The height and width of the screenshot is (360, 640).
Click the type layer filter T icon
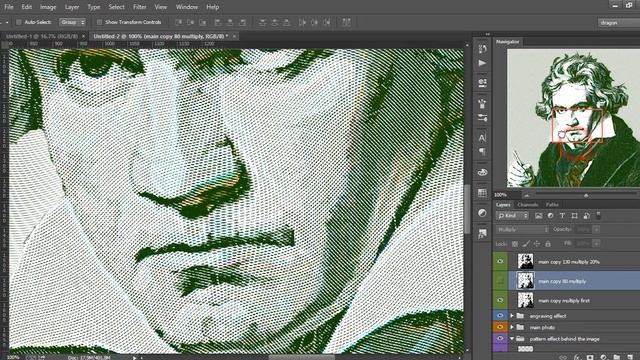click(562, 216)
